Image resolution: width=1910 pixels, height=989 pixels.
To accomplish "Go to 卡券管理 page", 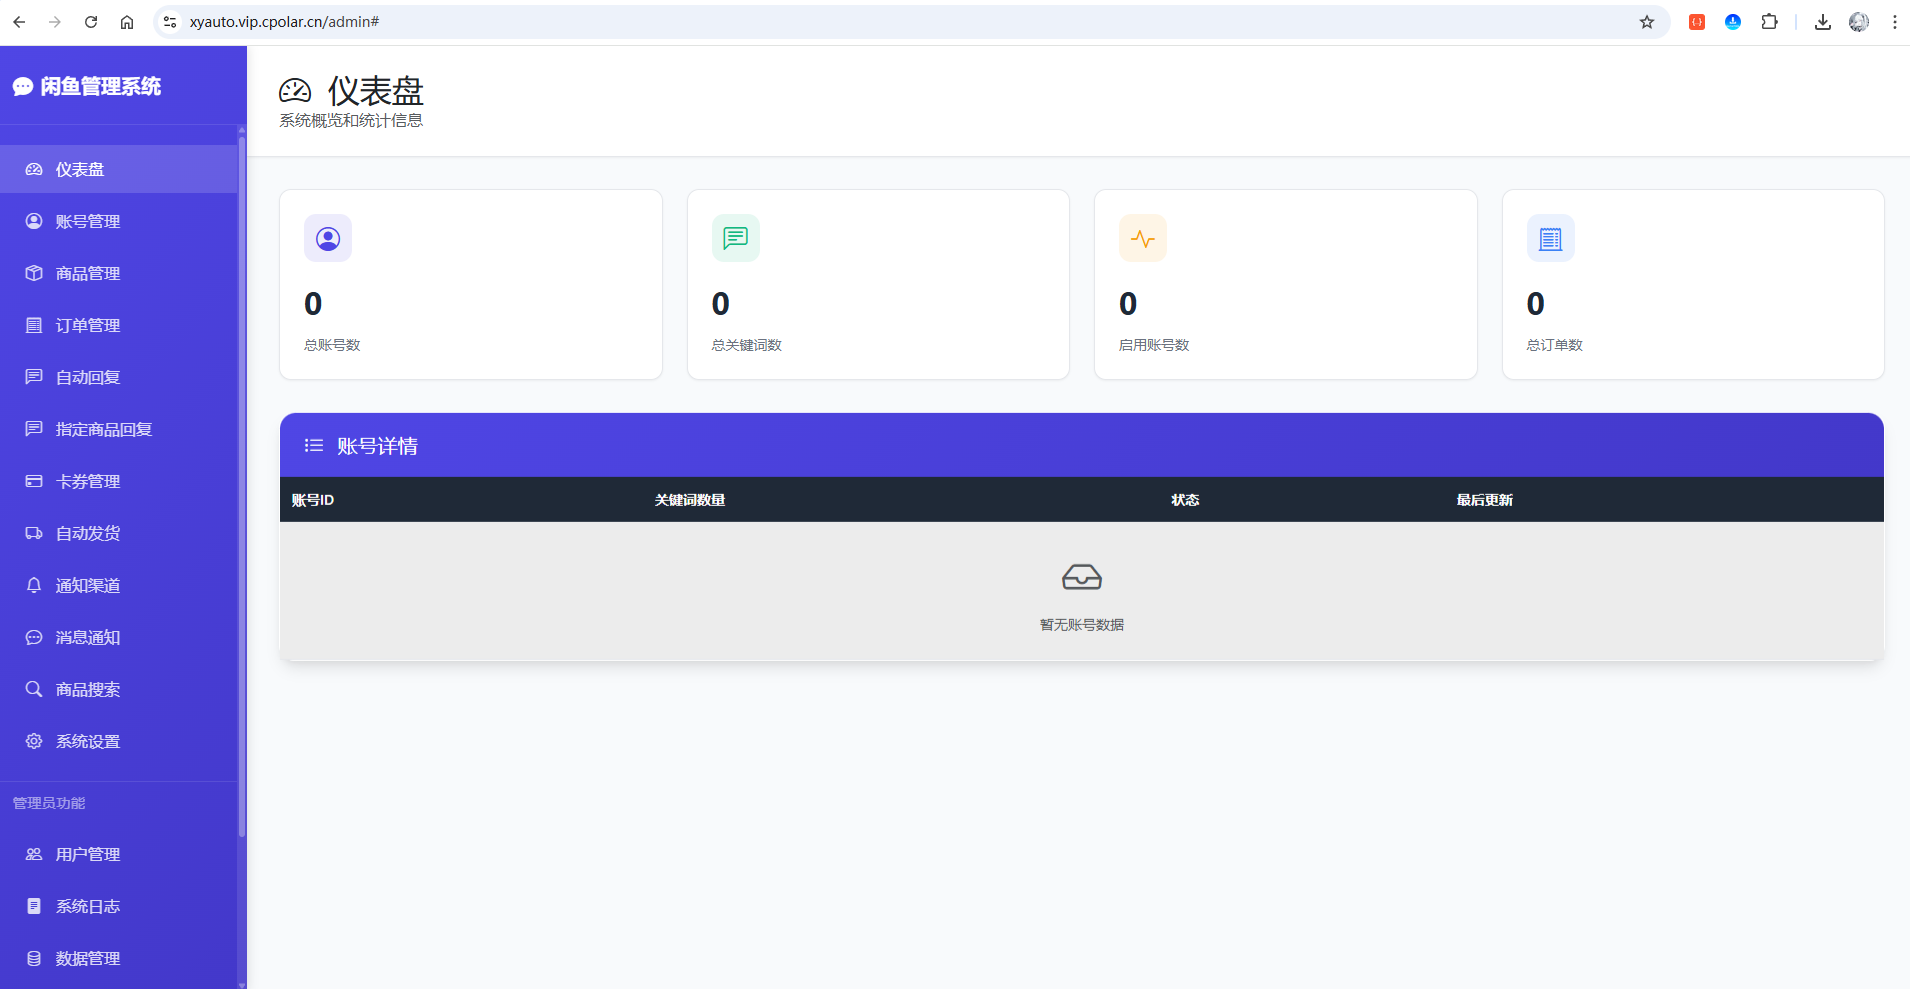I will (x=119, y=481).
